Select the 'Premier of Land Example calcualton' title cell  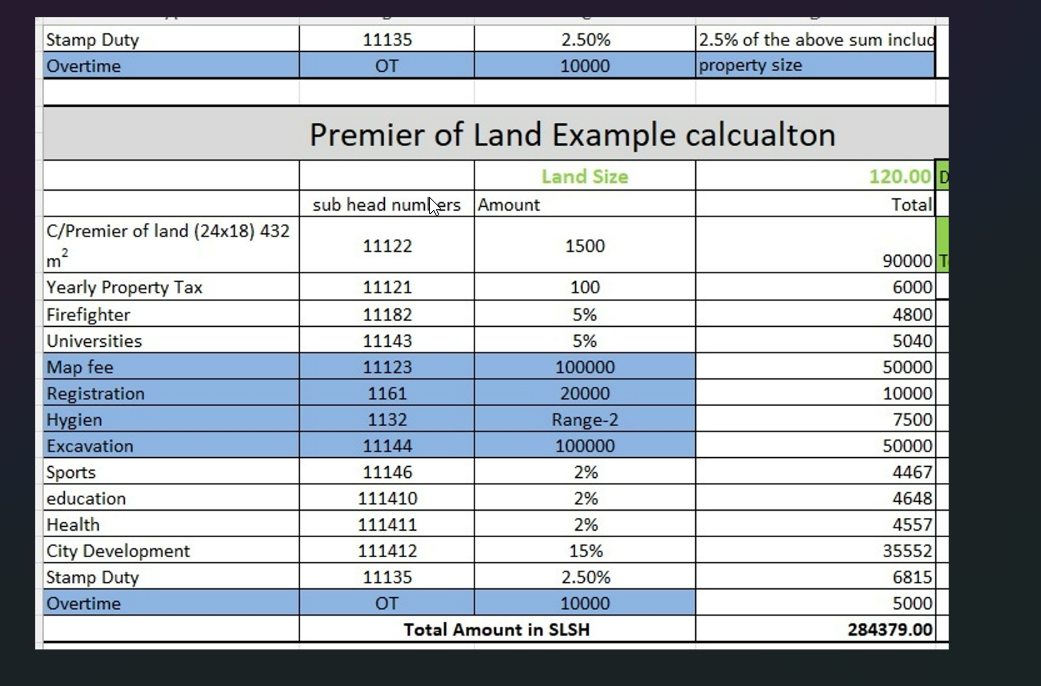[496, 133]
